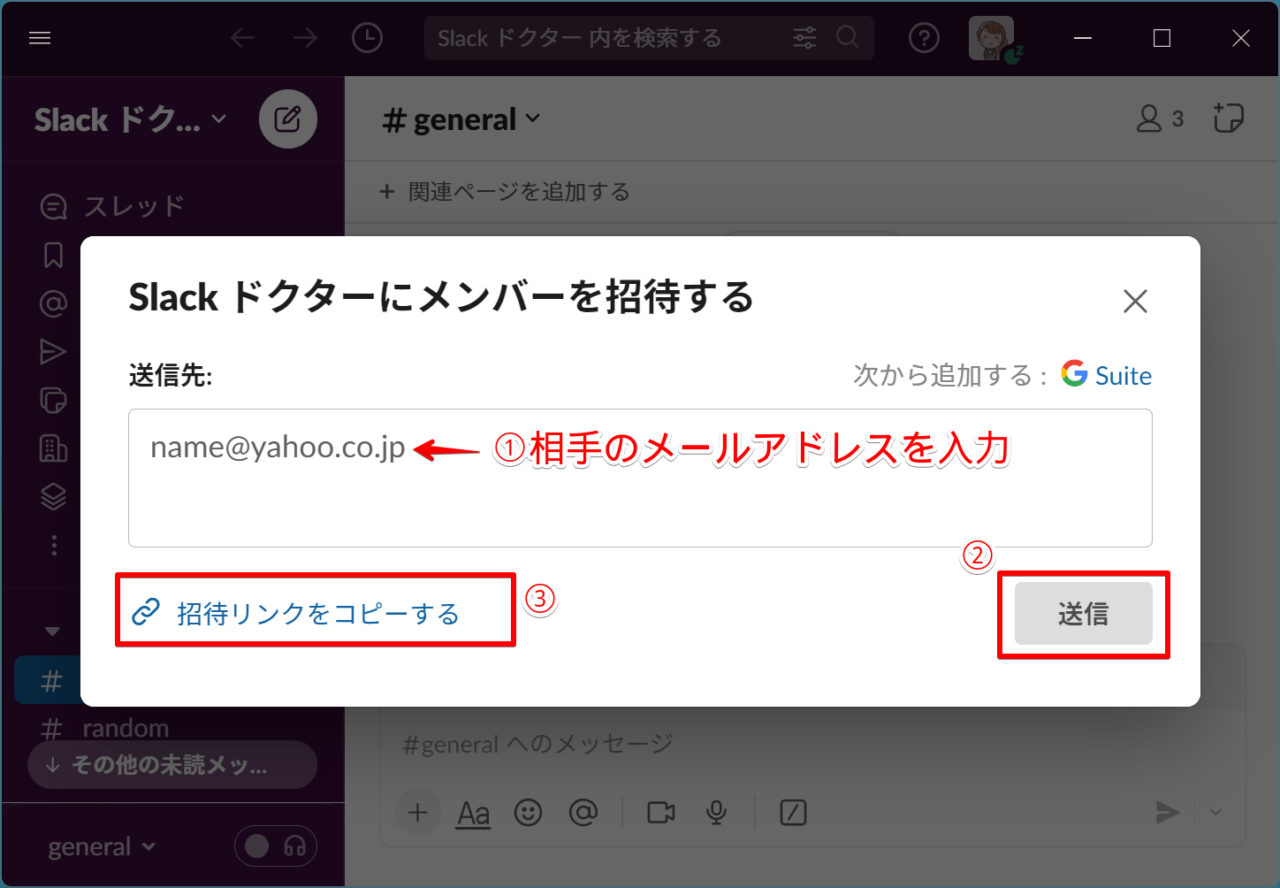Minimize the Slack window
This screenshot has width=1280, height=888.
point(1083,38)
